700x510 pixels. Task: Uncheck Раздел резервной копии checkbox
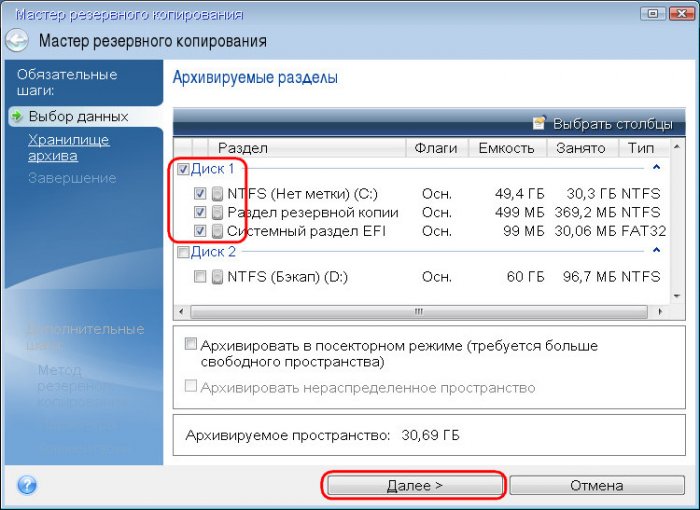[200, 212]
